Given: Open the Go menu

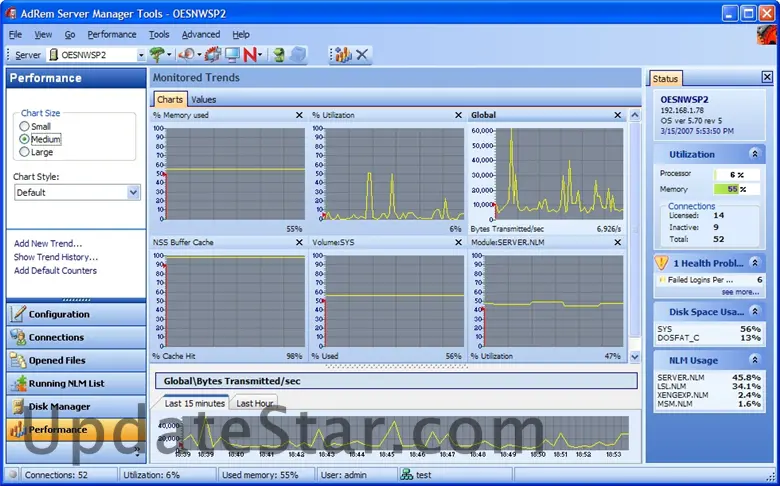Looking at the screenshot, I should pyautogui.click(x=70, y=34).
